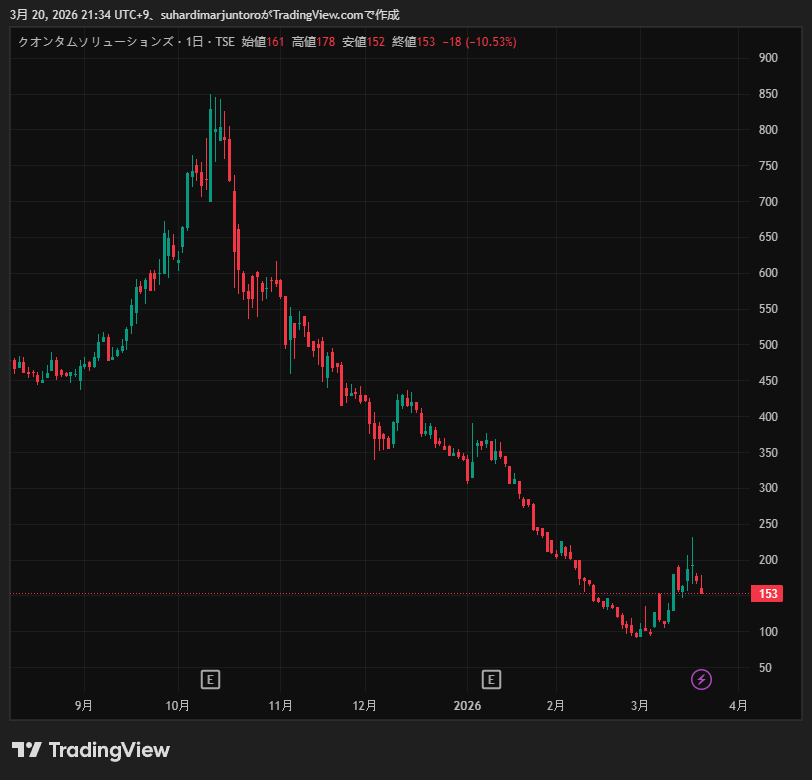812x780 pixels.
Task: Click the 100 price axis label
Action: [x=768, y=632]
